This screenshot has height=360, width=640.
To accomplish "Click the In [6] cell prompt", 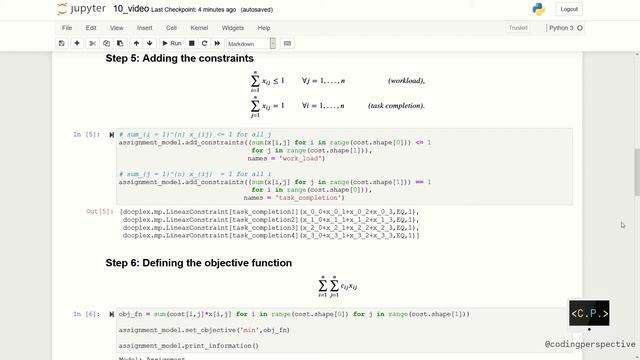I will 87,314.
